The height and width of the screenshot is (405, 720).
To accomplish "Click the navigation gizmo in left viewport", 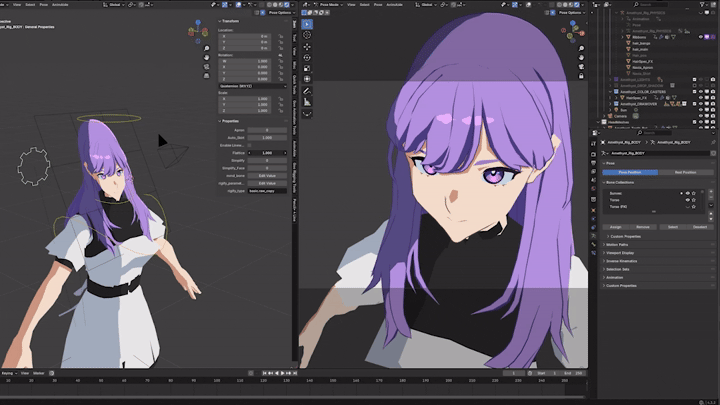I will click(198, 31).
